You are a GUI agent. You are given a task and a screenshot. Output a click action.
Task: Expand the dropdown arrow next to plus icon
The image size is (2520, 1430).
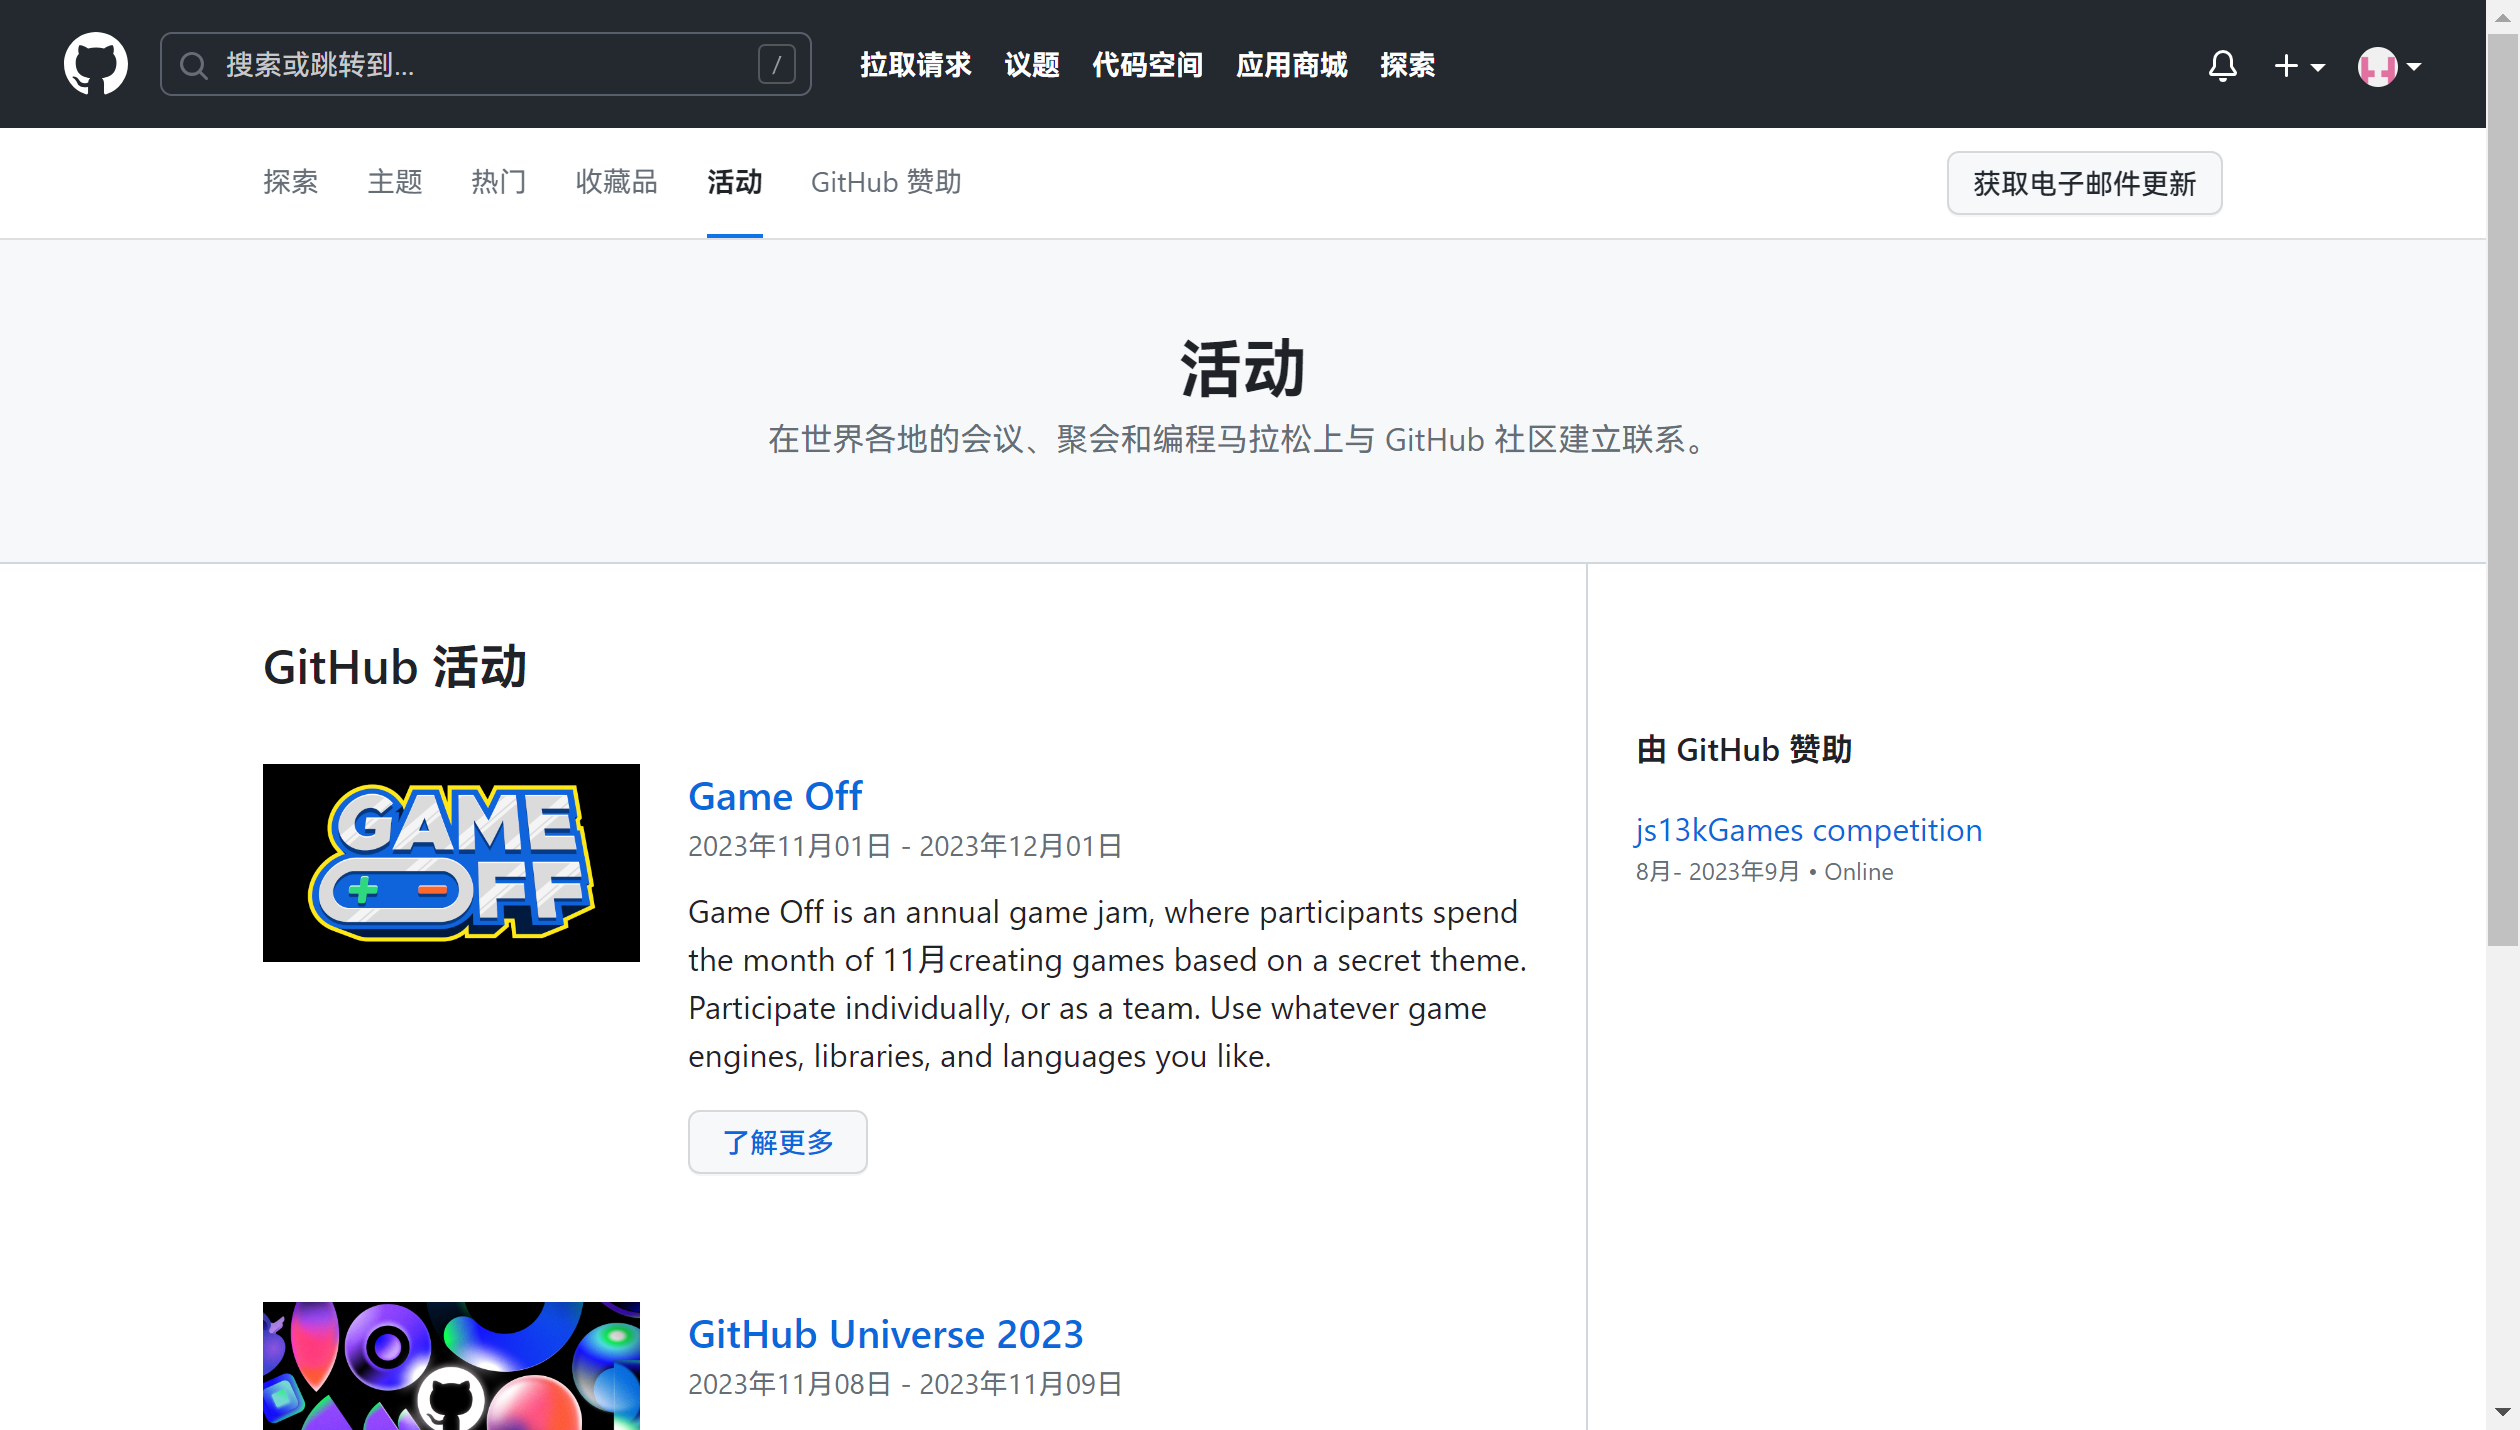(2317, 68)
